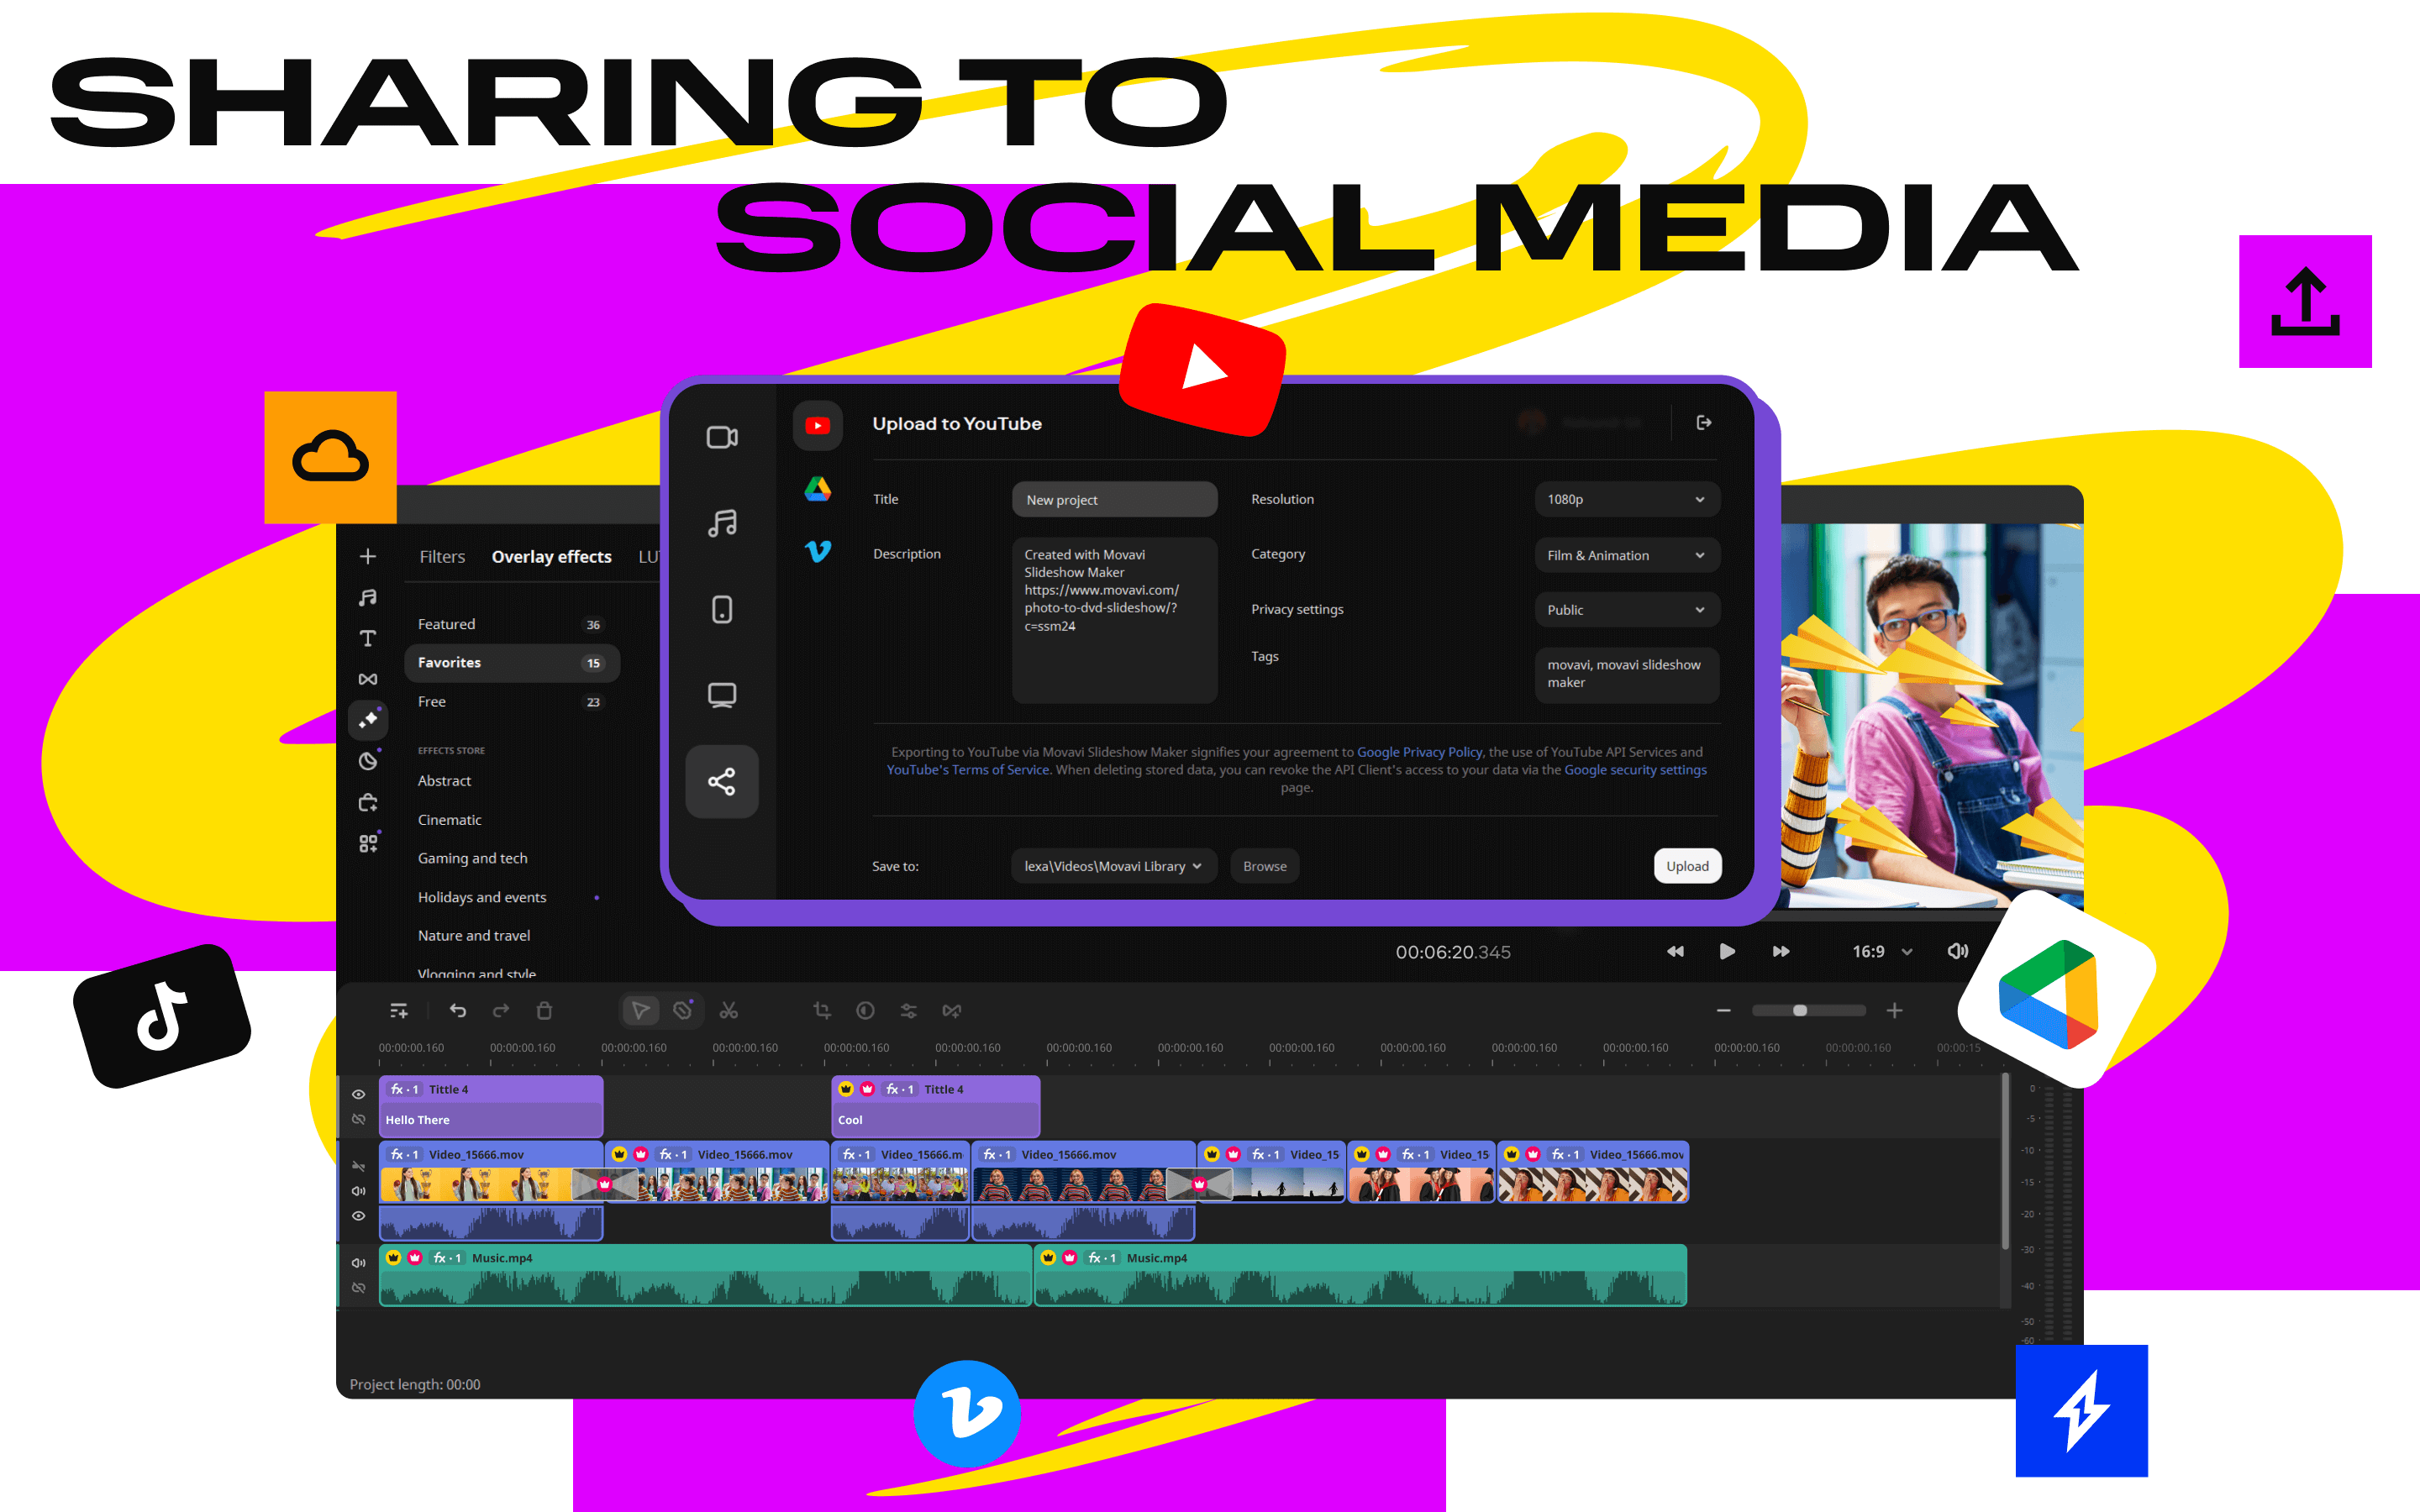
Task: Undo the last action
Action: [458, 1011]
